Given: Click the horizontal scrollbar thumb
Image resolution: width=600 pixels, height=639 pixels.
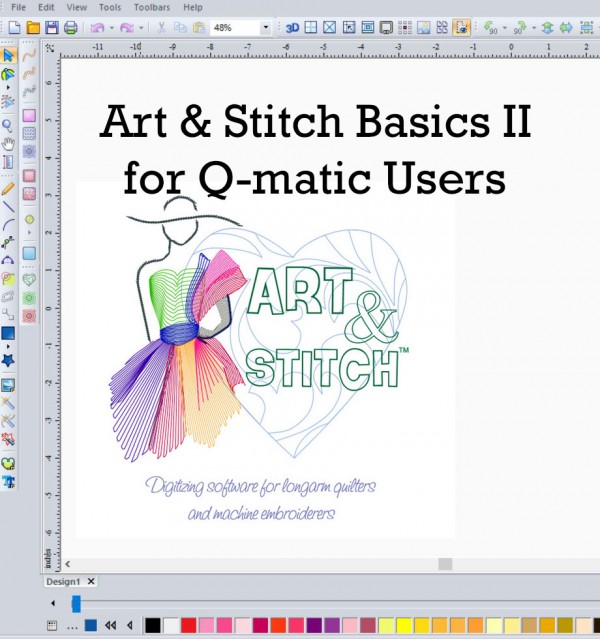Looking at the screenshot, I should tap(445, 564).
